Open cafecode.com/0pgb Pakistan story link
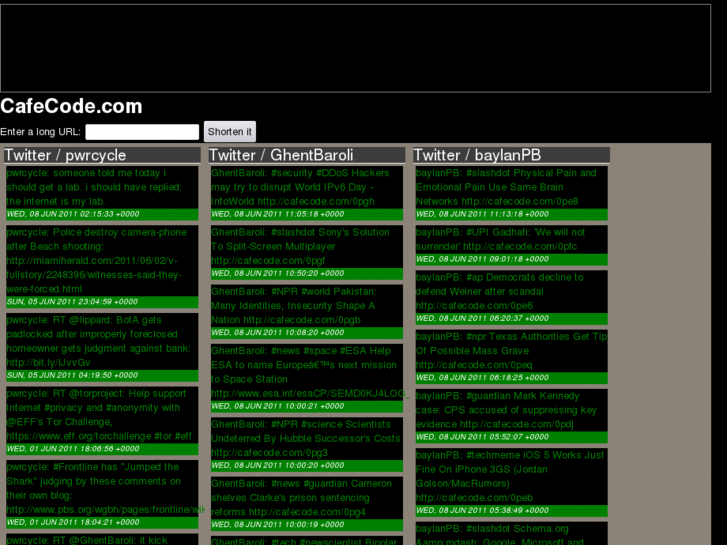The height and width of the screenshot is (545, 727). click(x=302, y=320)
